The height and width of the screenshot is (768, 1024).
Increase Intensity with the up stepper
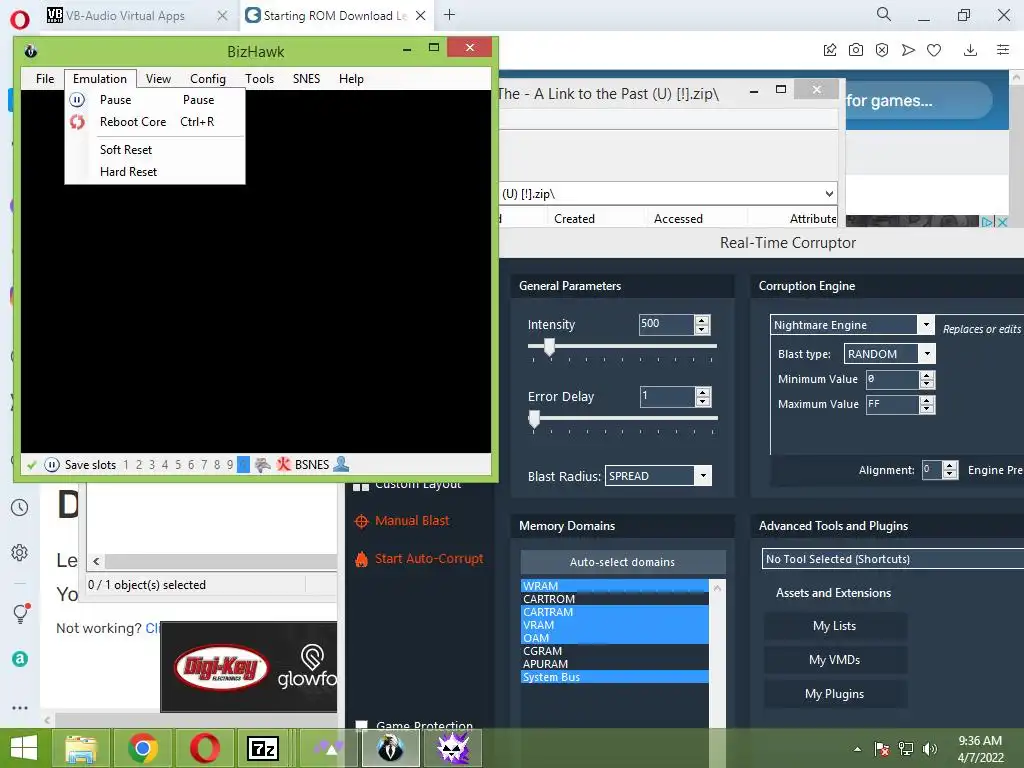(702, 320)
